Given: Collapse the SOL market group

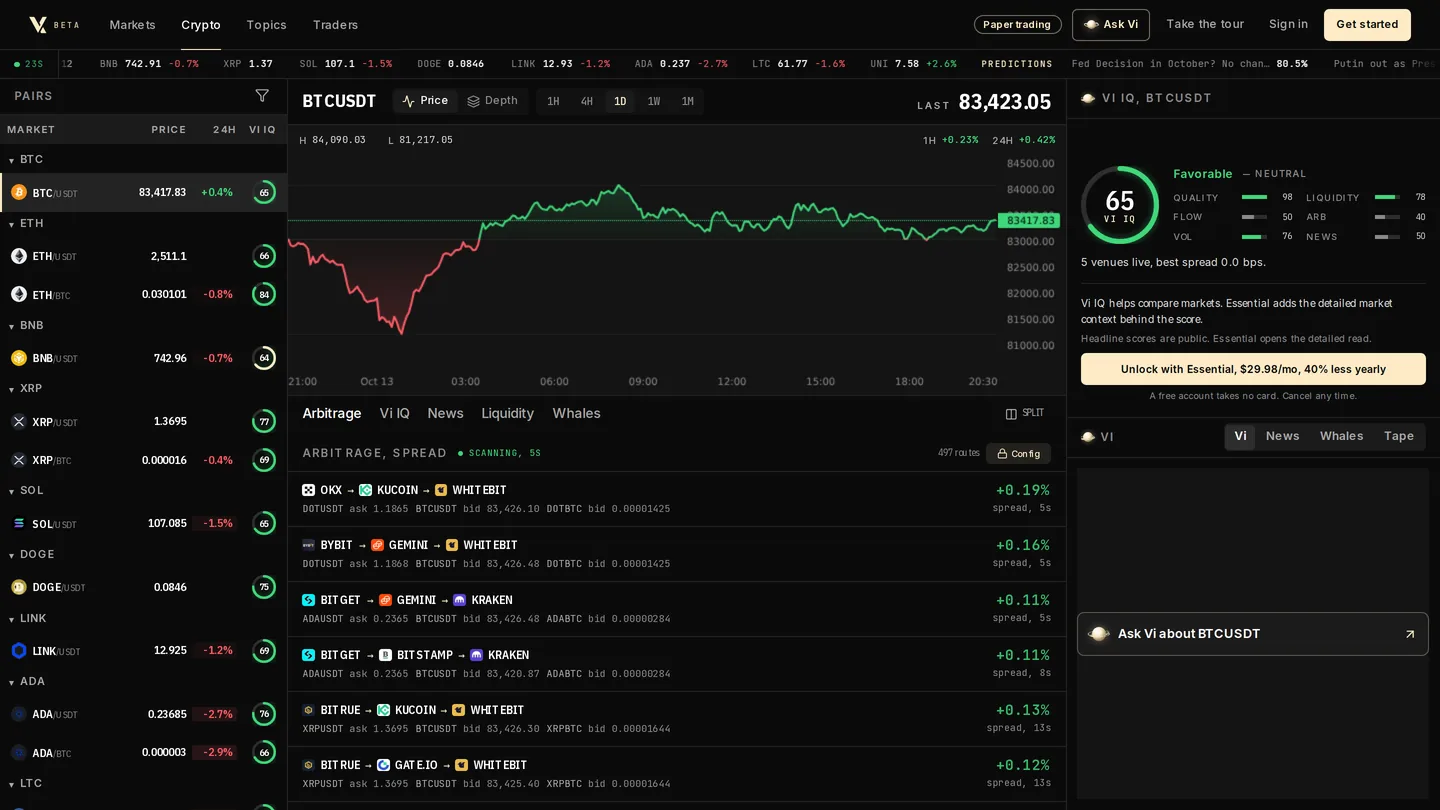Looking at the screenshot, I should click(x=26, y=491).
